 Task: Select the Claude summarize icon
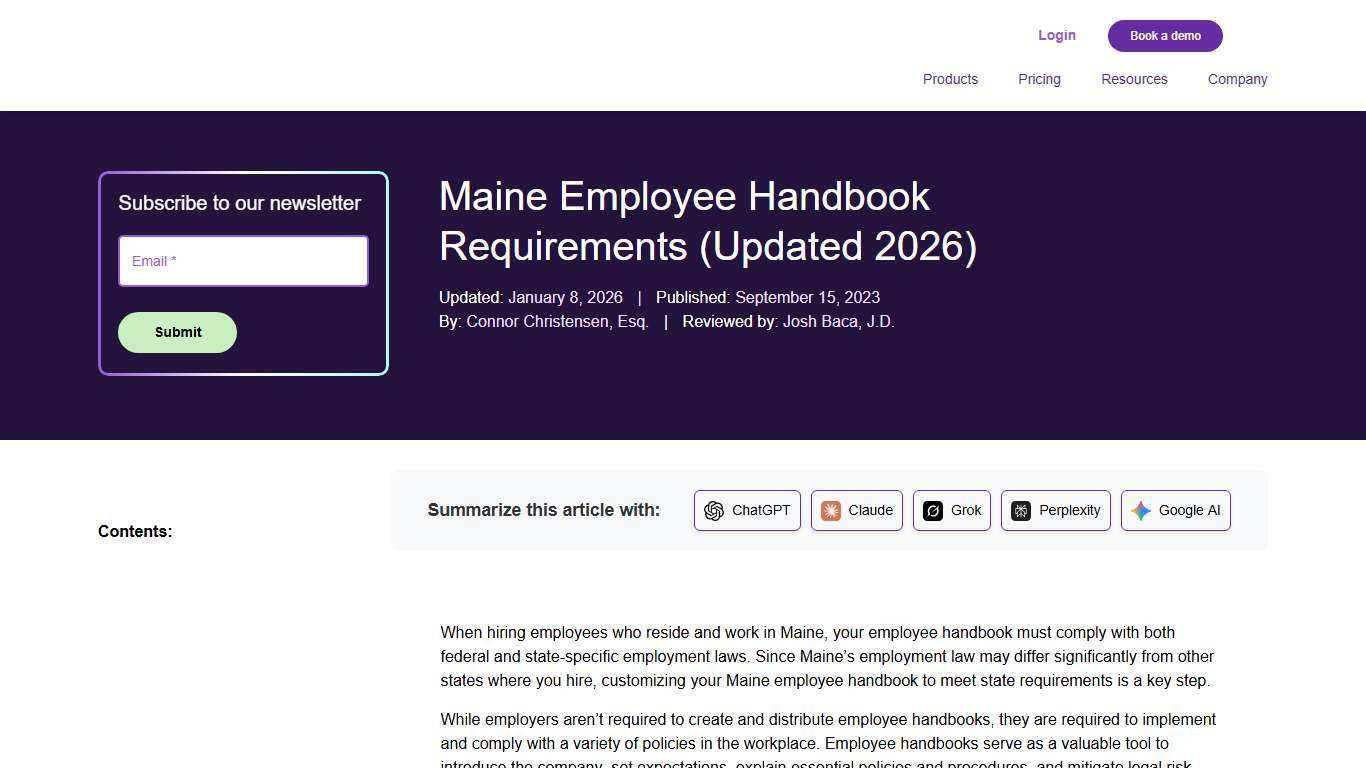pos(831,510)
